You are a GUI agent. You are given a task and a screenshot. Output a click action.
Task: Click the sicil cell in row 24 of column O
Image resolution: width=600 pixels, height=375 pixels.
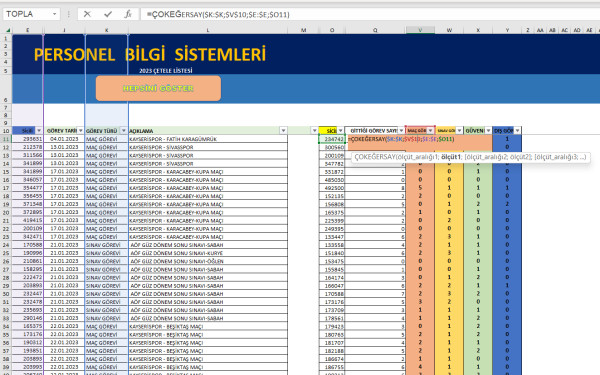click(x=332, y=245)
